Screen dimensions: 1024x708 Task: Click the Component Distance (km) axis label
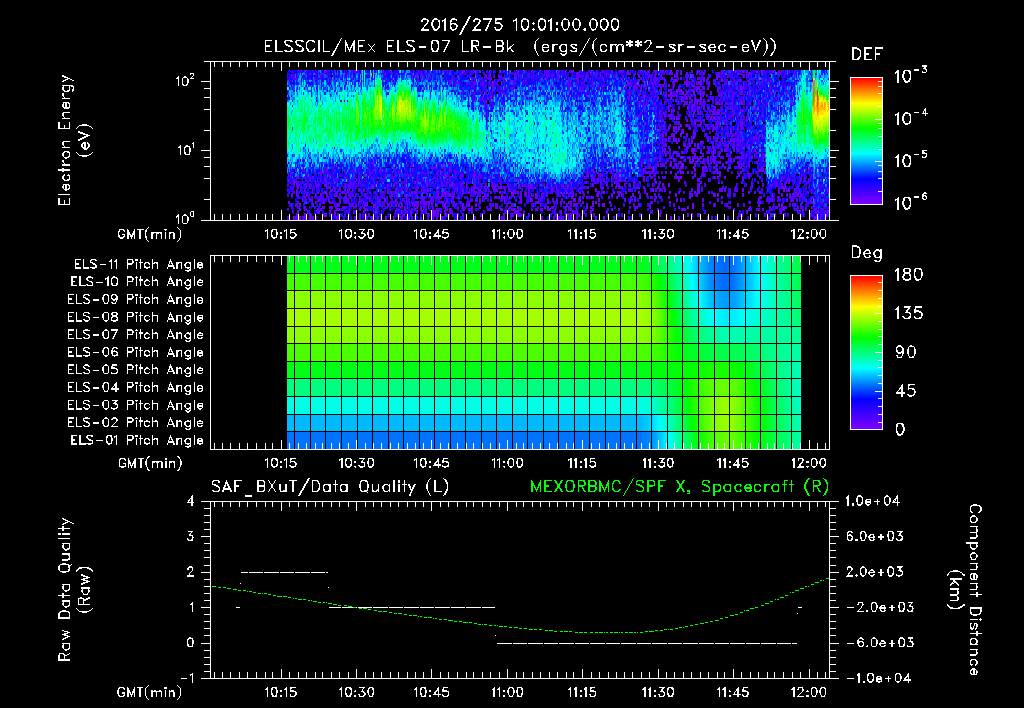click(965, 590)
